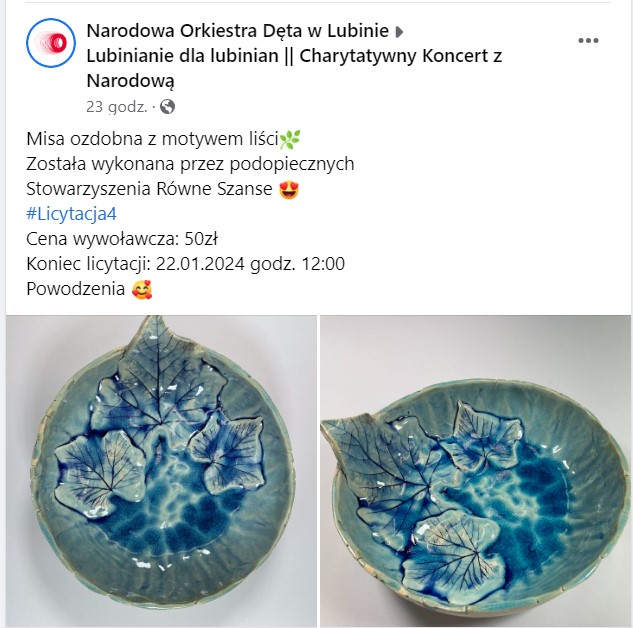Click Narodową at the end of the group title
This screenshot has height=628, width=633.
(x=130, y=81)
